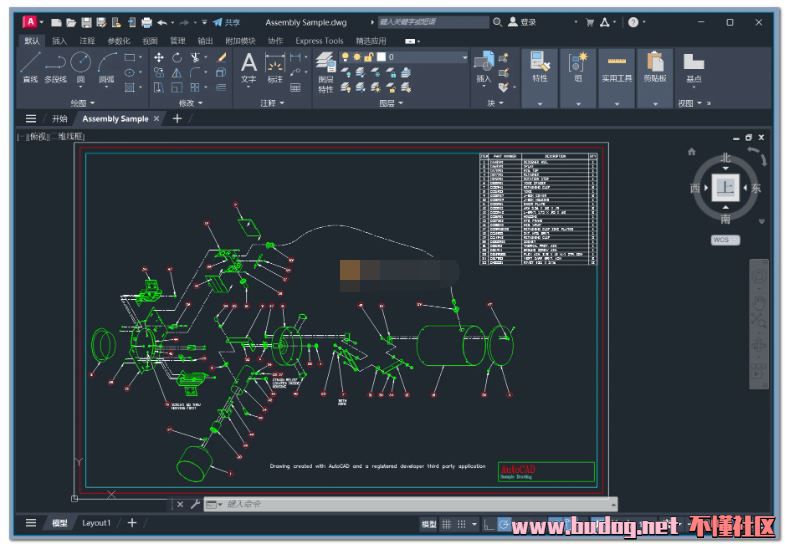Activate the Scale tool in Modify panel

(x=177, y=88)
